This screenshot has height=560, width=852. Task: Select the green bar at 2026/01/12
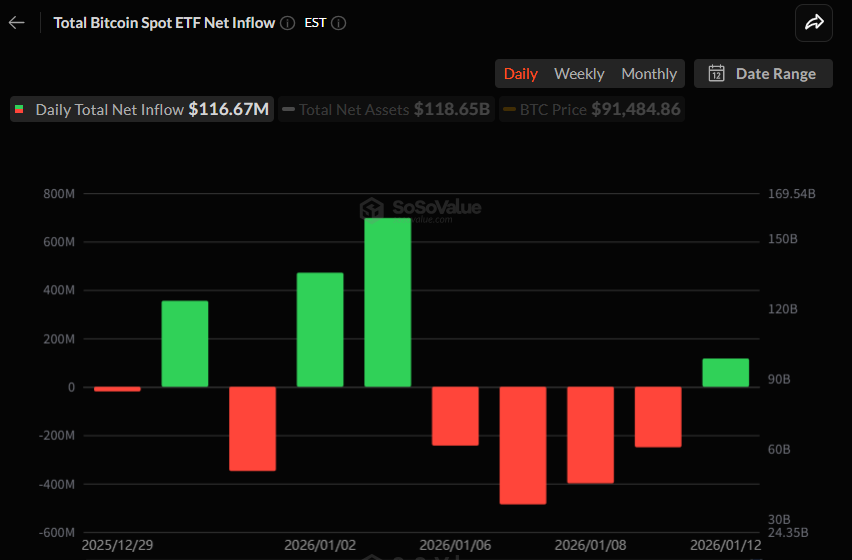pyautogui.click(x=725, y=372)
